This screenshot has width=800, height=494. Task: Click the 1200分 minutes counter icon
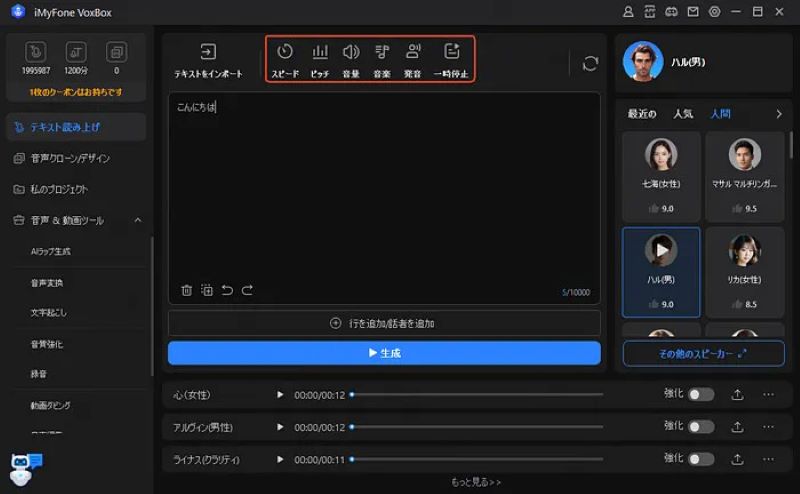point(76,52)
